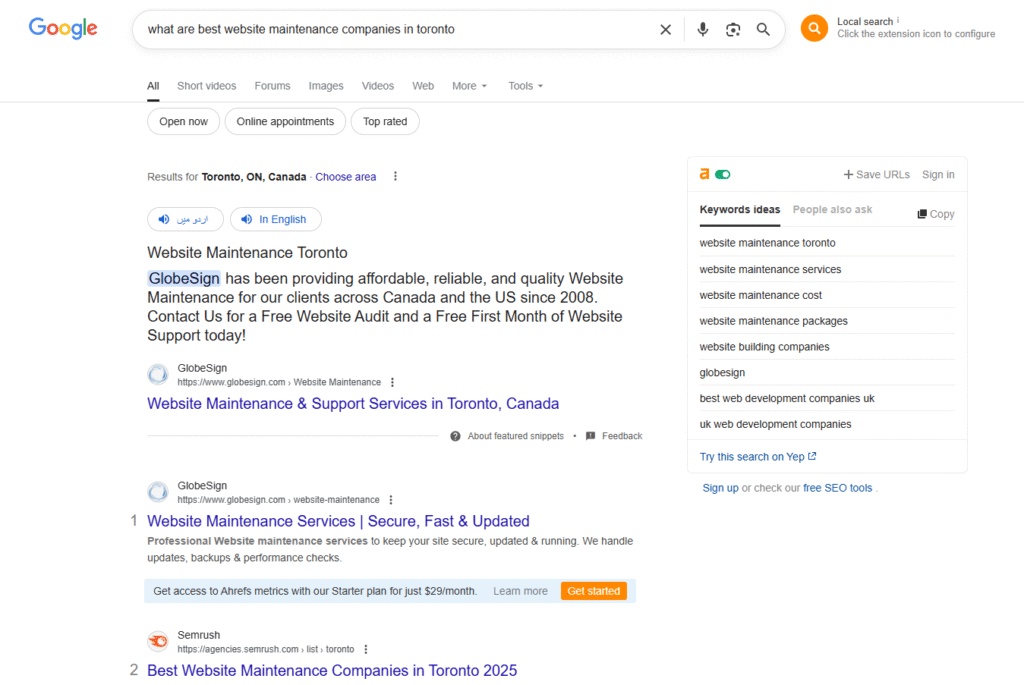Open the Tools dropdown

tap(525, 86)
